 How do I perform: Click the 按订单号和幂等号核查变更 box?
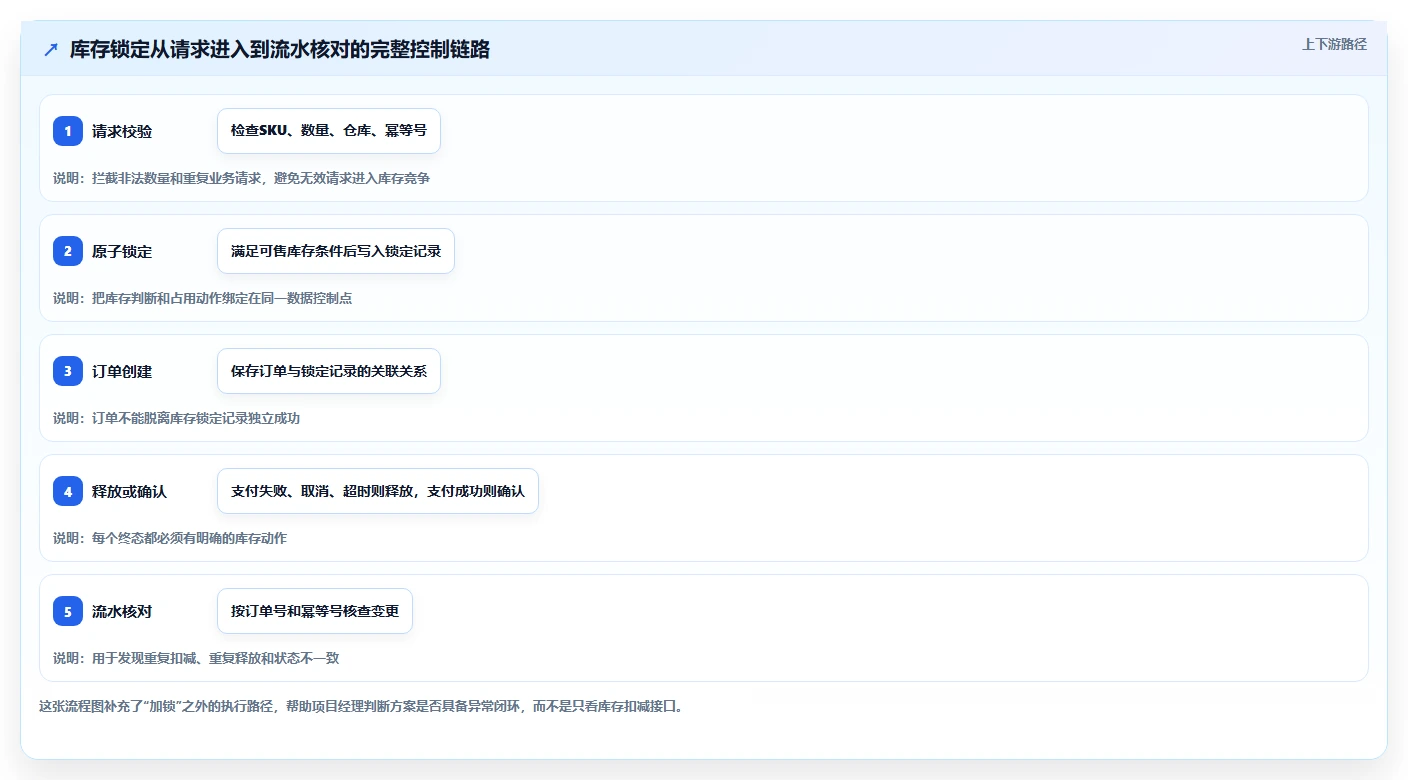(x=315, y=611)
